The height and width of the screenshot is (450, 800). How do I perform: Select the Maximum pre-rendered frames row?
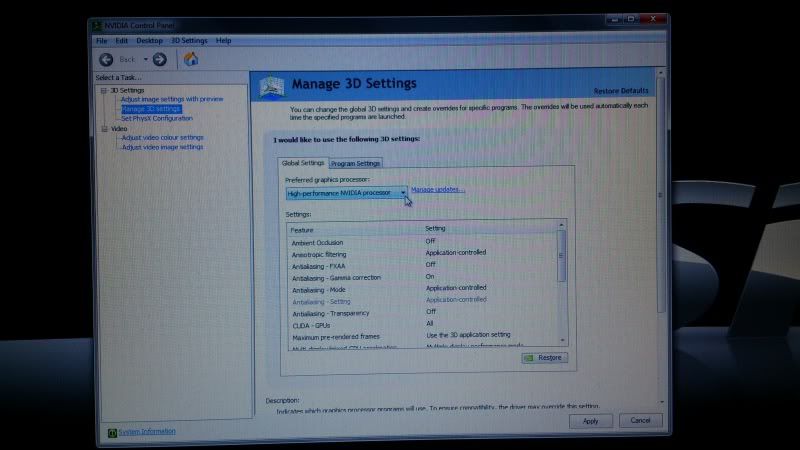click(x=422, y=336)
